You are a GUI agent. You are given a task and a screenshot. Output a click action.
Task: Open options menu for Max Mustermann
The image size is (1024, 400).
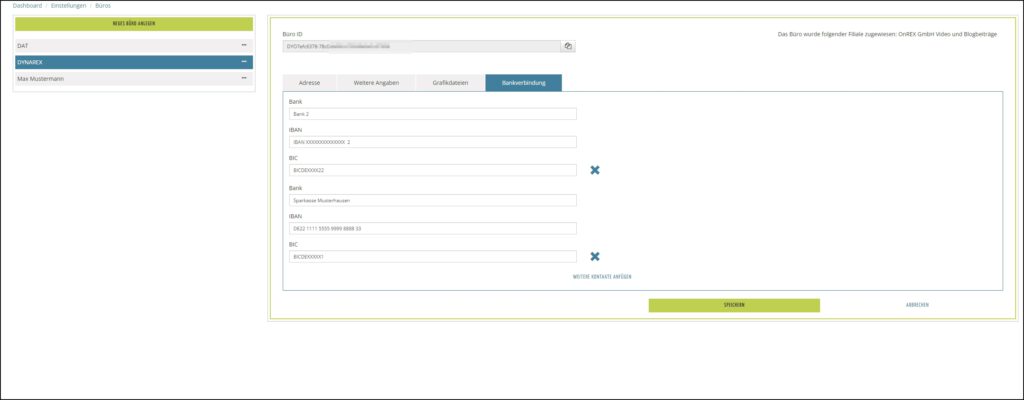pos(244,78)
